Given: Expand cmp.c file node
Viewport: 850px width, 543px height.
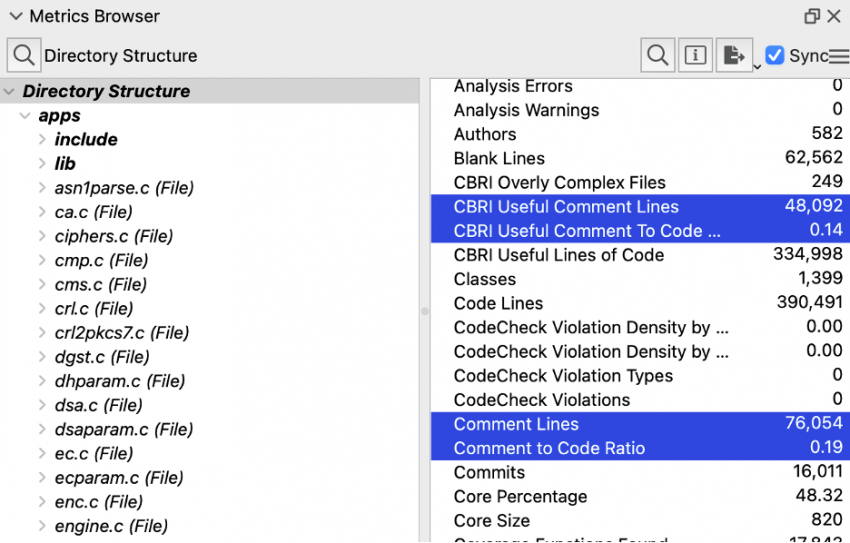Looking at the screenshot, I should coord(42,260).
